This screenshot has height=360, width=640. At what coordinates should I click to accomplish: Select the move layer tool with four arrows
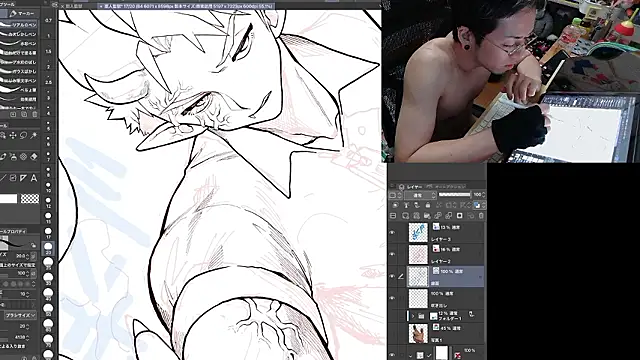coord(13,136)
